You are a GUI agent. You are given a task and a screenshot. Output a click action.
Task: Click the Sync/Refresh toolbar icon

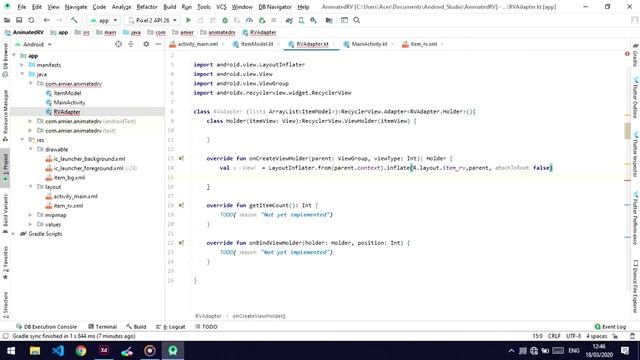(31, 20)
